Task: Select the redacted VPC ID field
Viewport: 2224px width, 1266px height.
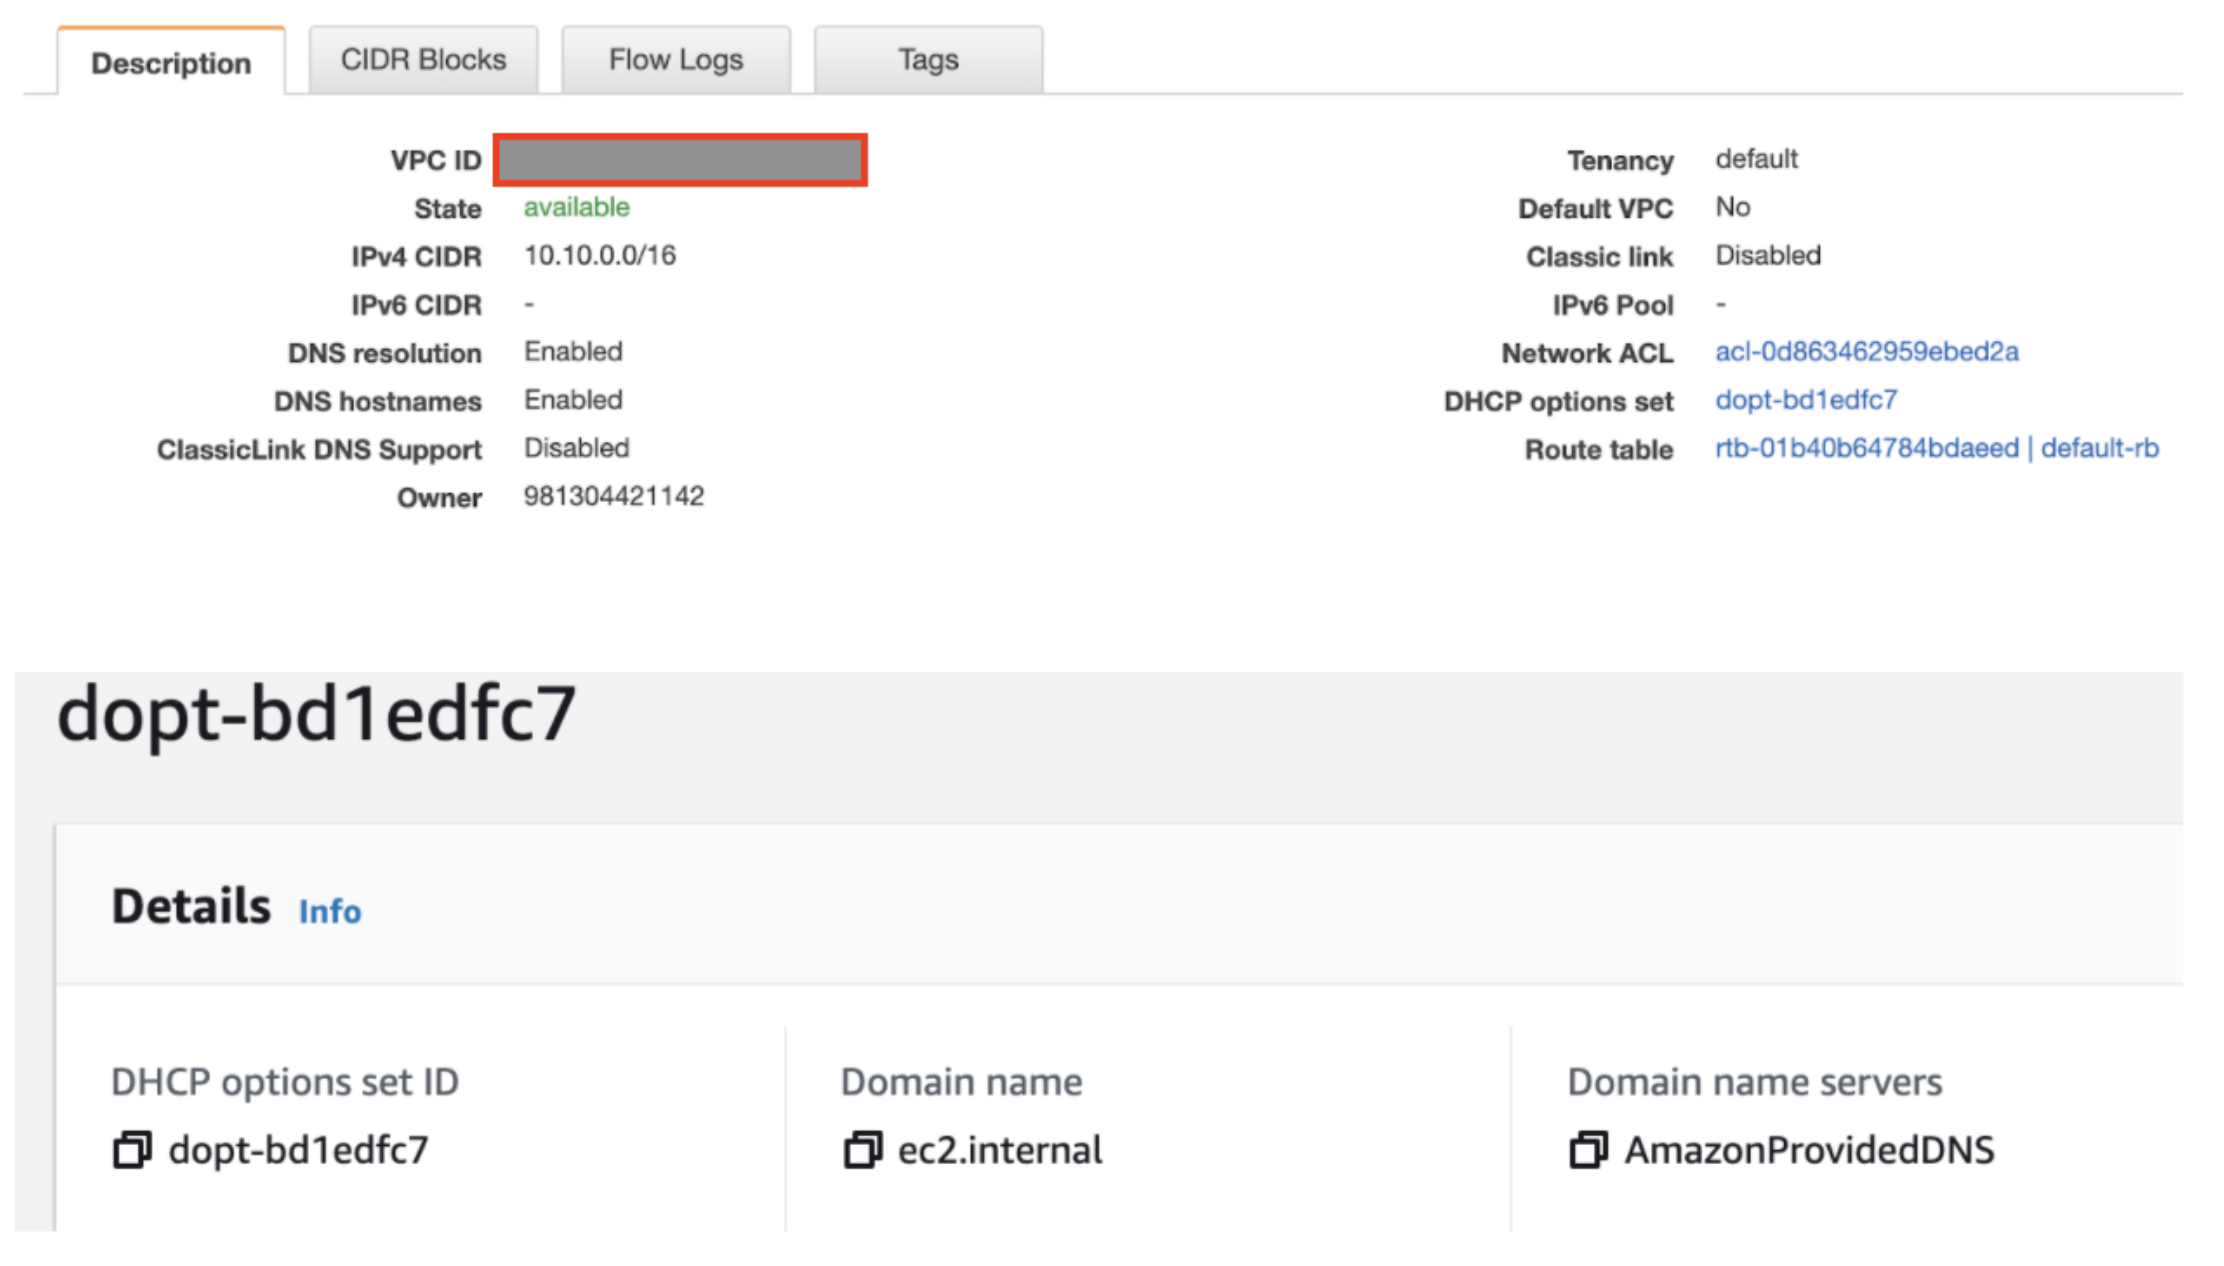Action: [x=679, y=159]
